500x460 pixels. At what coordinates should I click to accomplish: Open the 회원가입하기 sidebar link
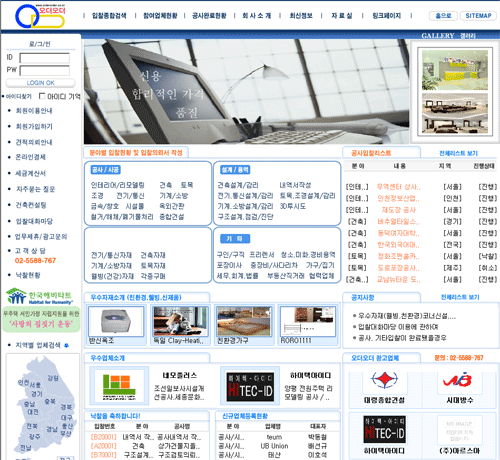(x=34, y=127)
